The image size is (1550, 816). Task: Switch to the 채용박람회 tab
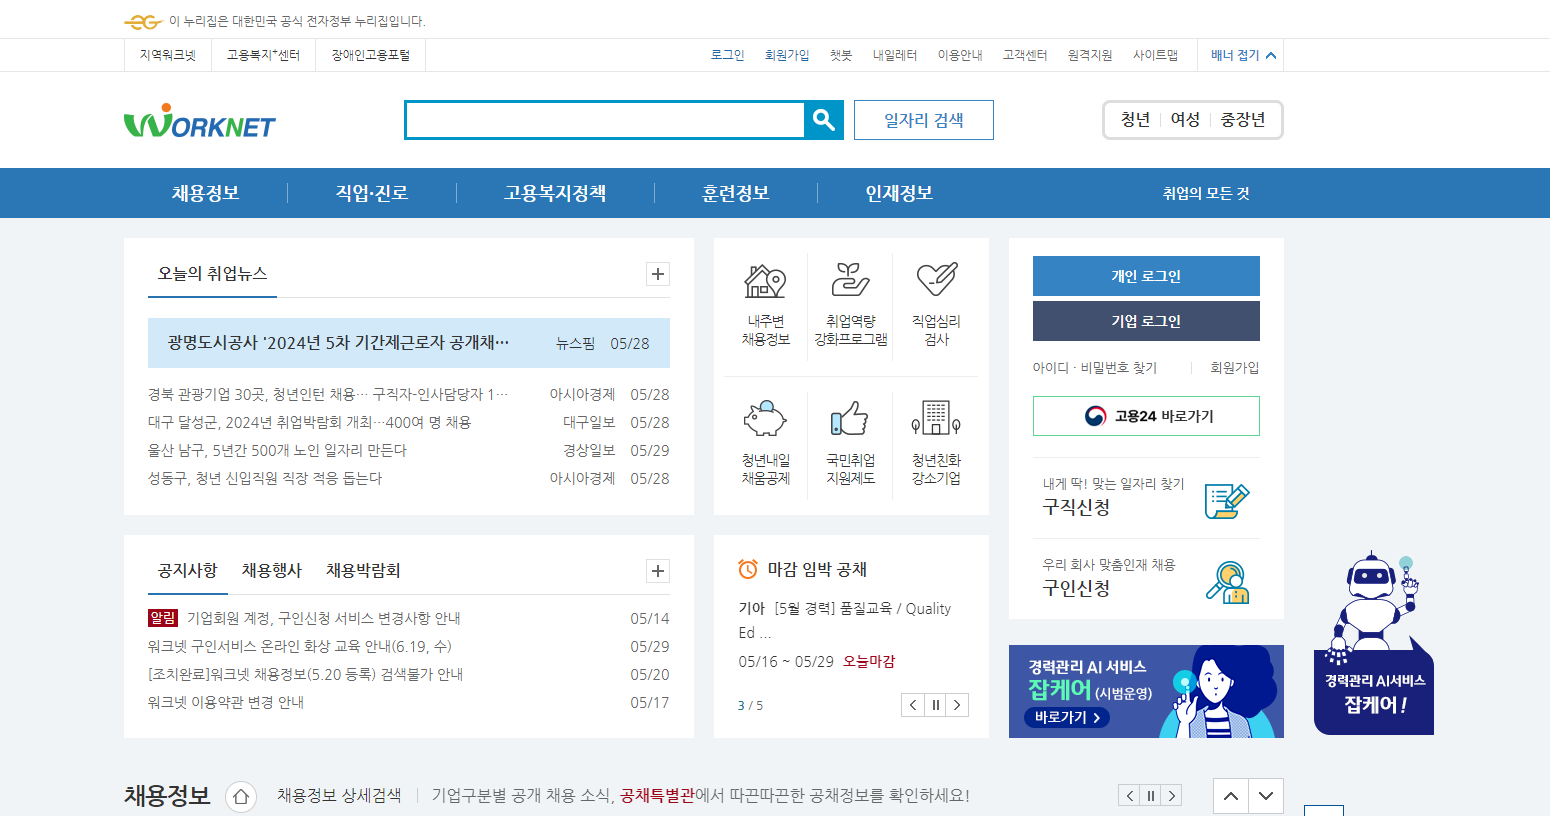click(363, 570)
